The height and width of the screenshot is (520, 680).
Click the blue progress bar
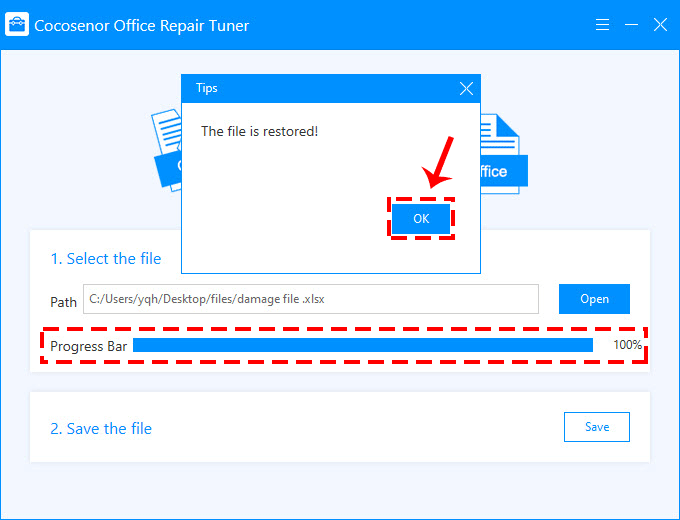point(363,345)
